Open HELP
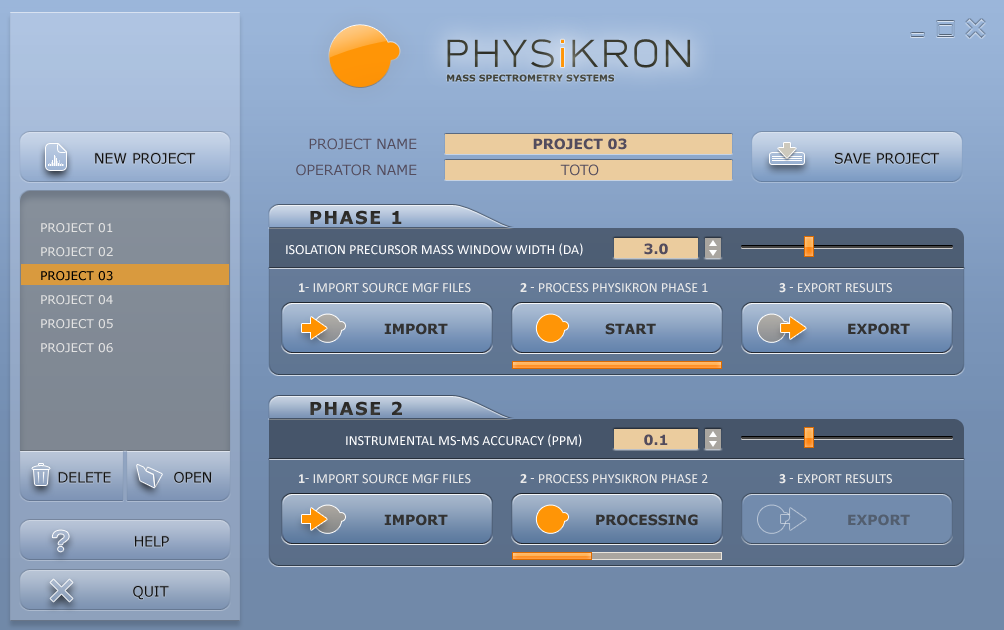The height and width of the screenshot is (630, 1004). tap(125, 540)
